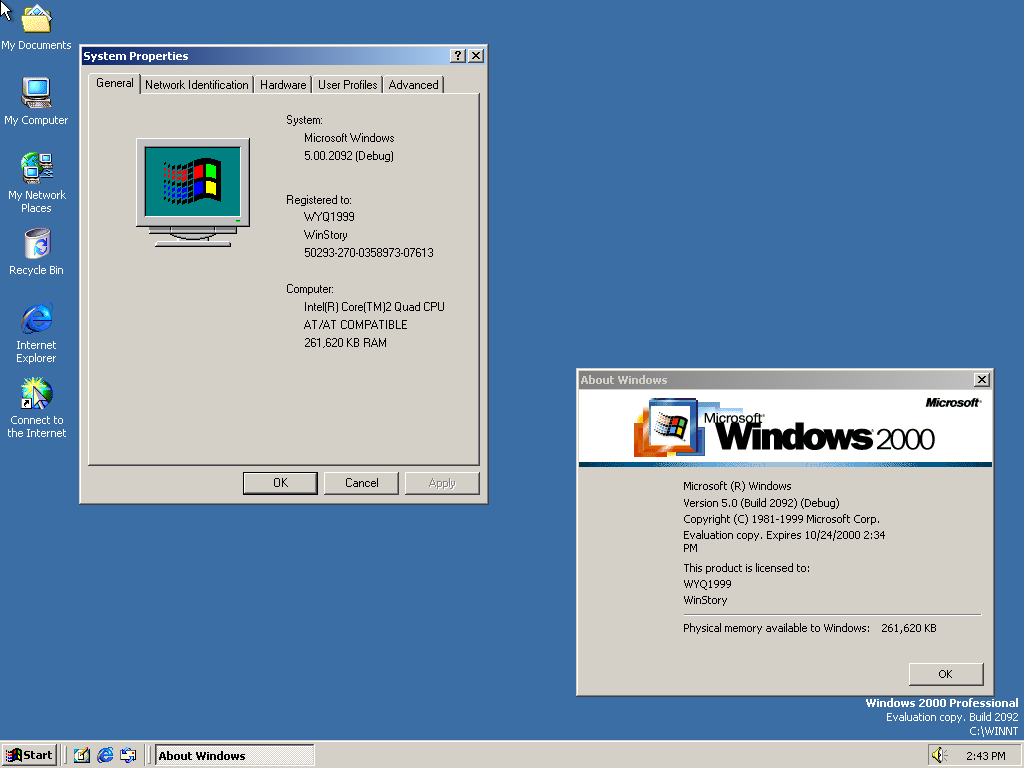Click the monitor image in System Properties

click(193, 193)
